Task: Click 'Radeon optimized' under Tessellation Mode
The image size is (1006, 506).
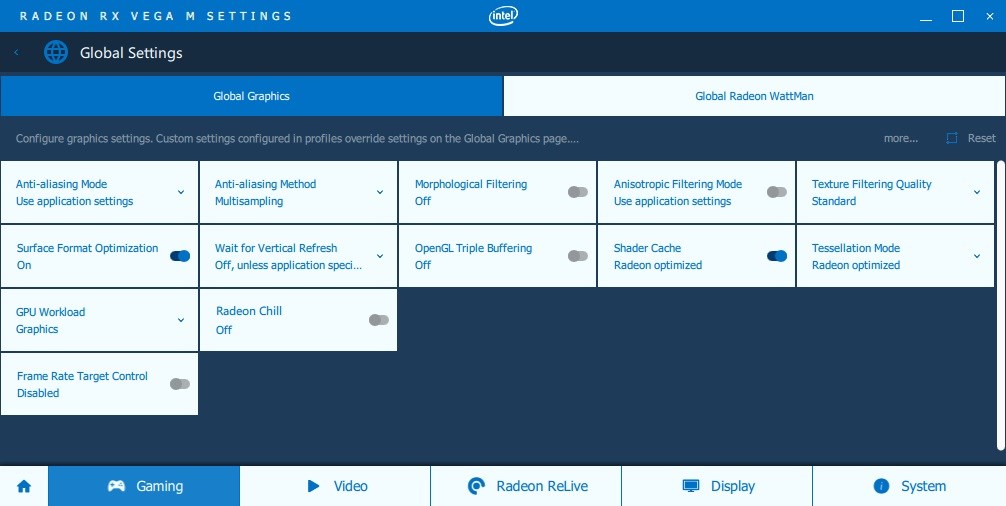Action: (x=856, y=265)
